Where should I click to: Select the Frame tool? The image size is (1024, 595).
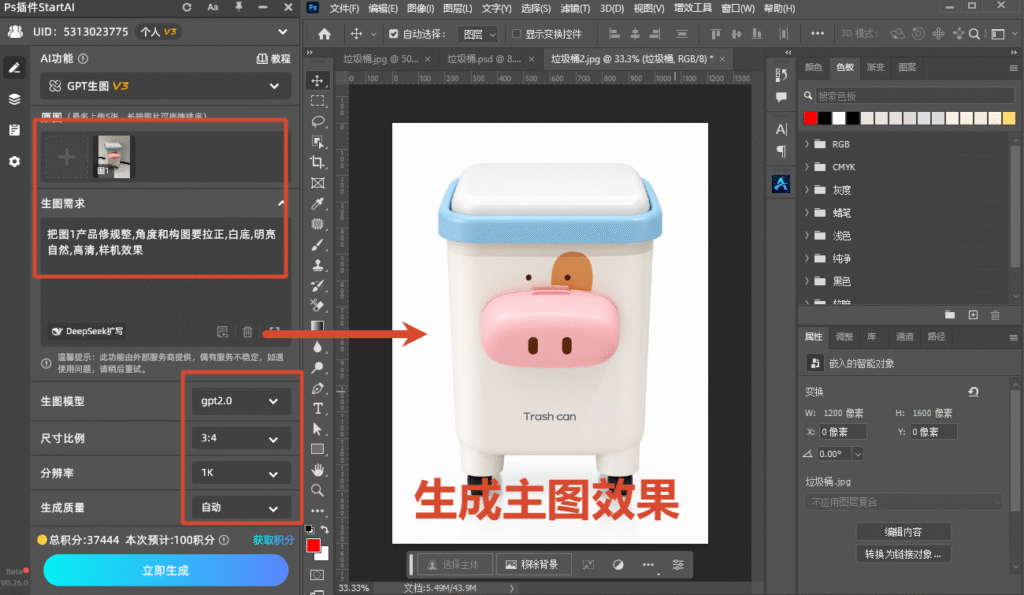317,183
